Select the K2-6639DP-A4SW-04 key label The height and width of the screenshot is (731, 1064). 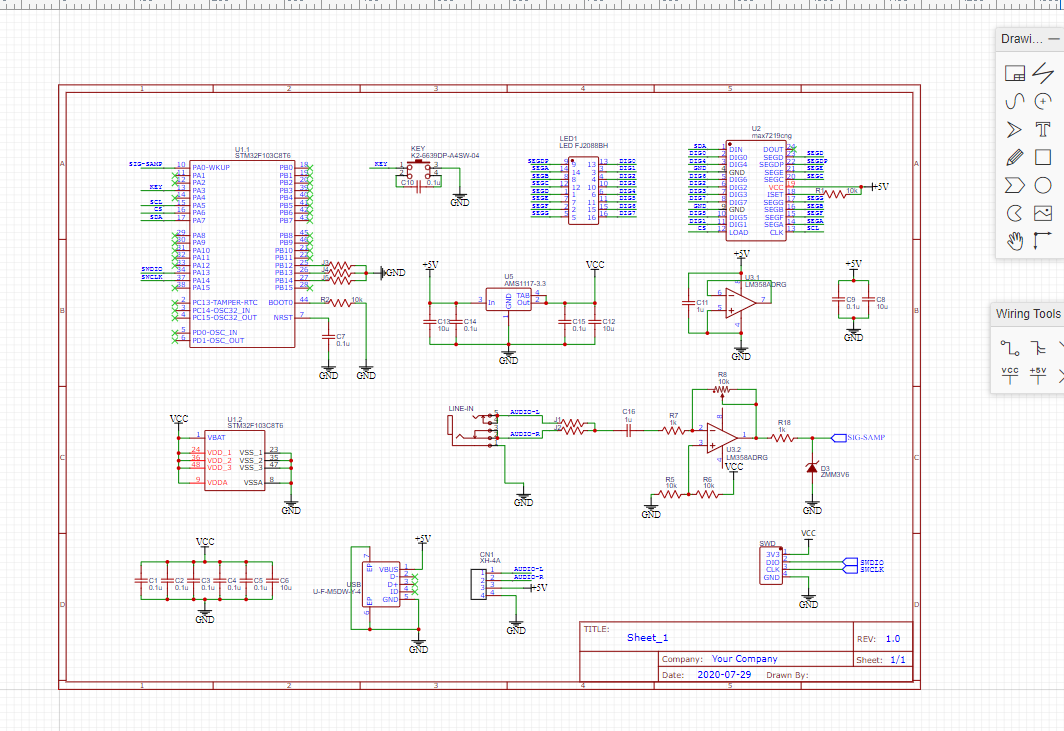pos(445,155)
